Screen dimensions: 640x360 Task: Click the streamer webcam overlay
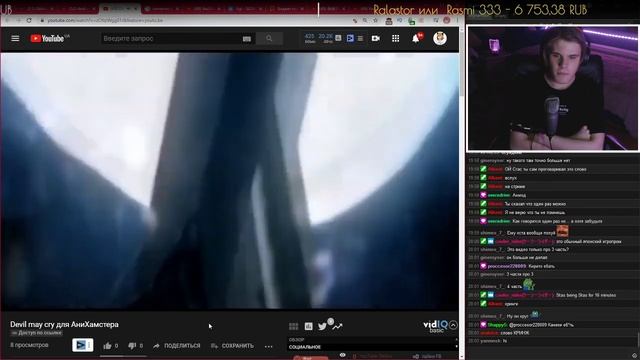tap(553, 88)
